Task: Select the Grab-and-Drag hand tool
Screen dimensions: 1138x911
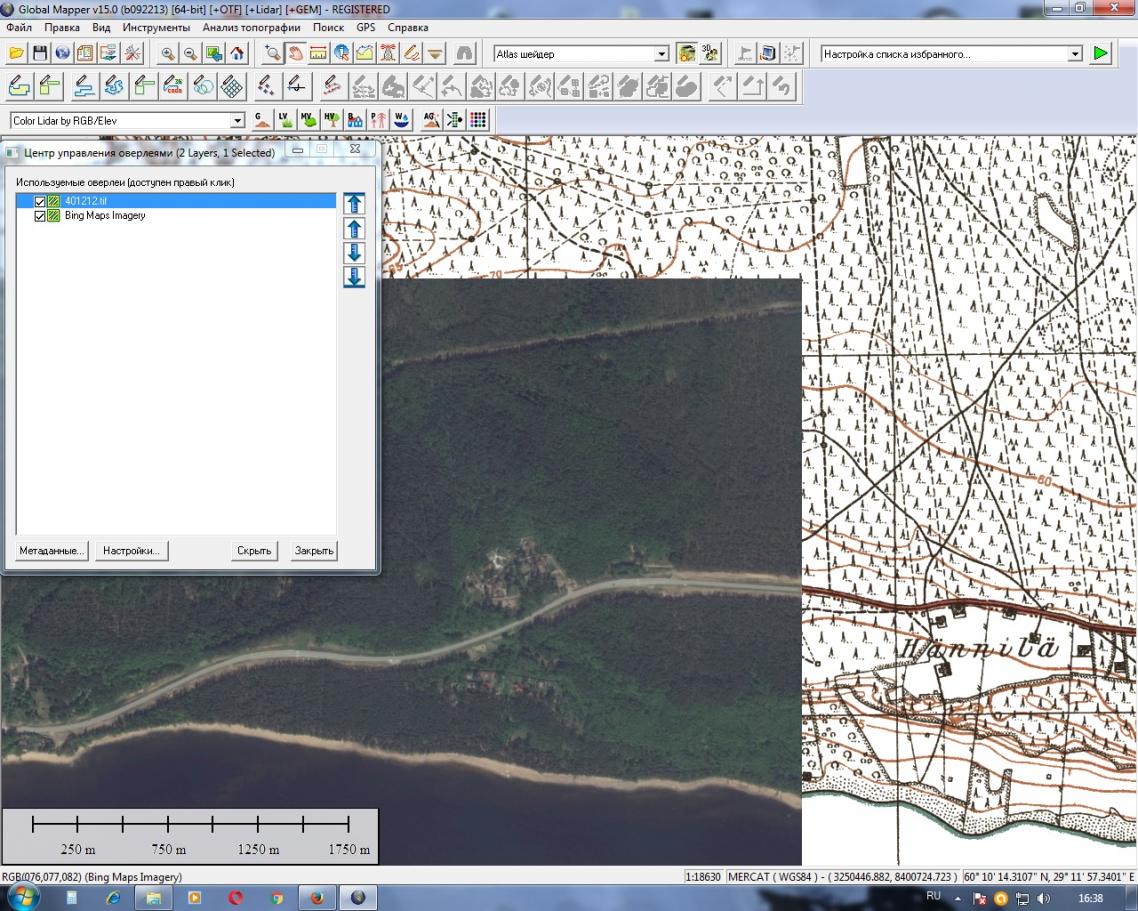Action: pos(295,54)
